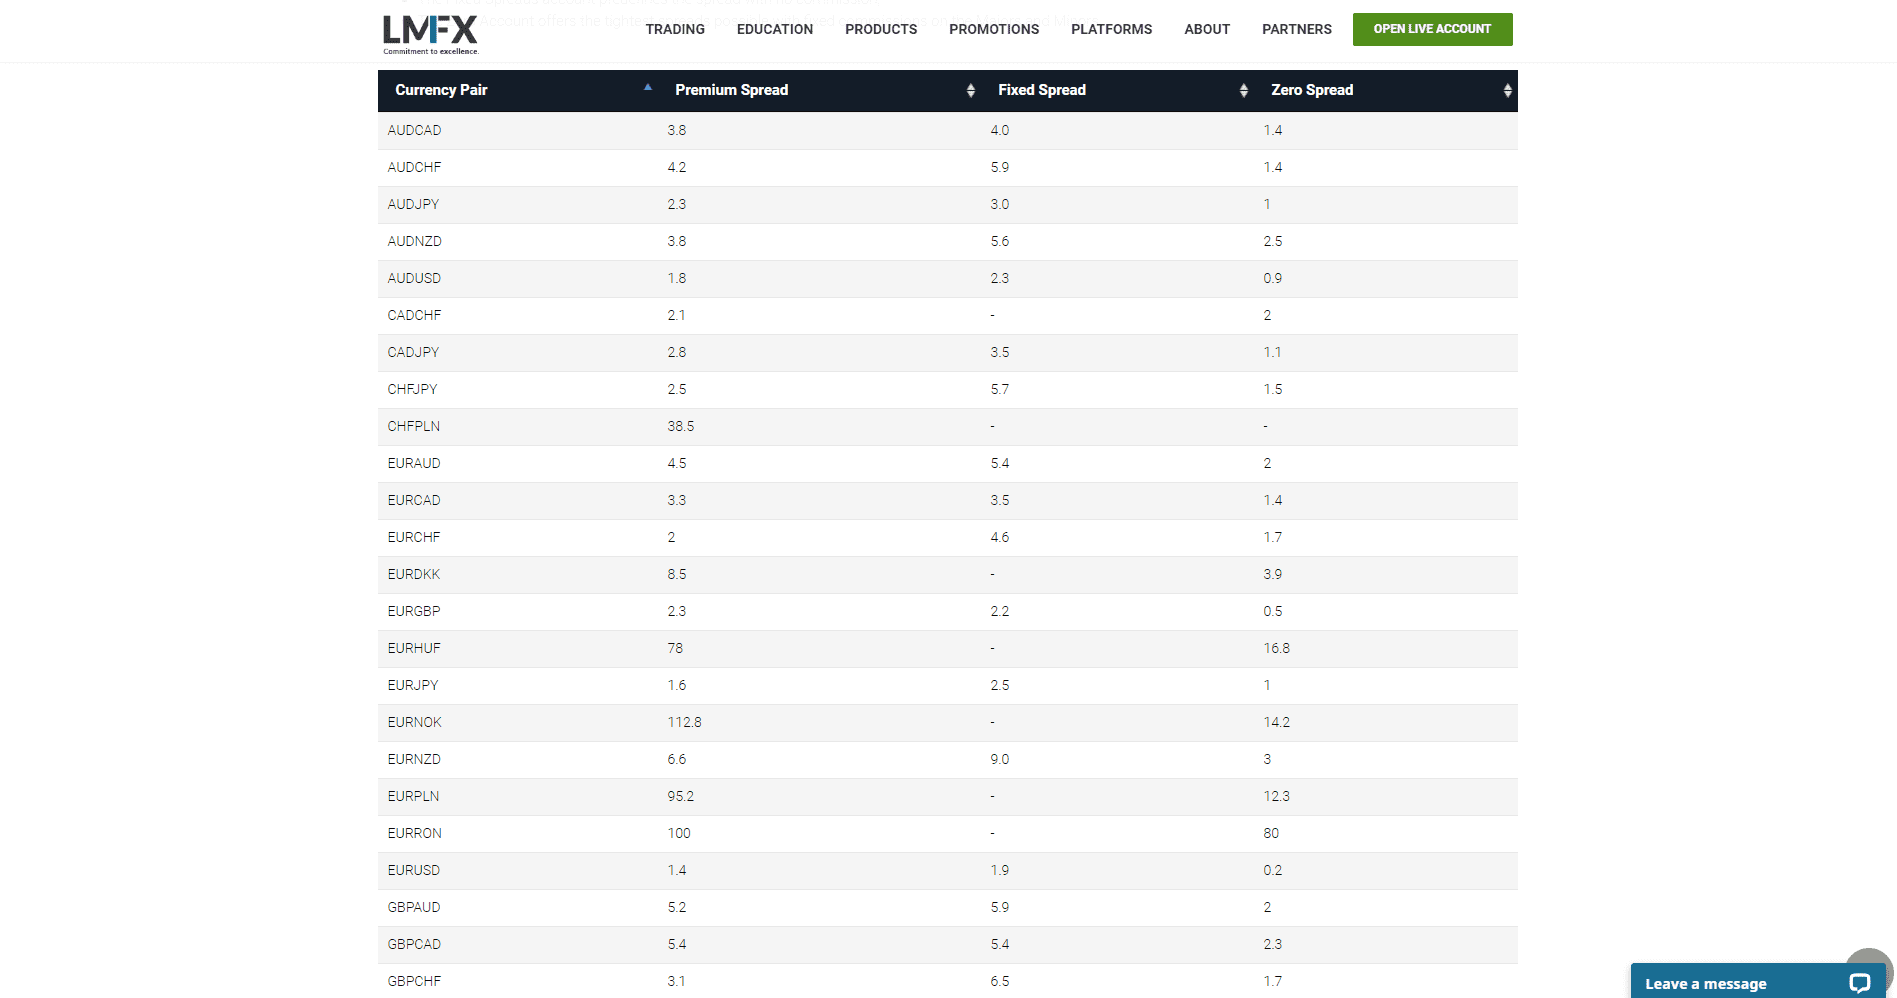1897x998 pixels.
Task: Open the PLATFORMS dropdown menu
Action: tap(1111, 29)
